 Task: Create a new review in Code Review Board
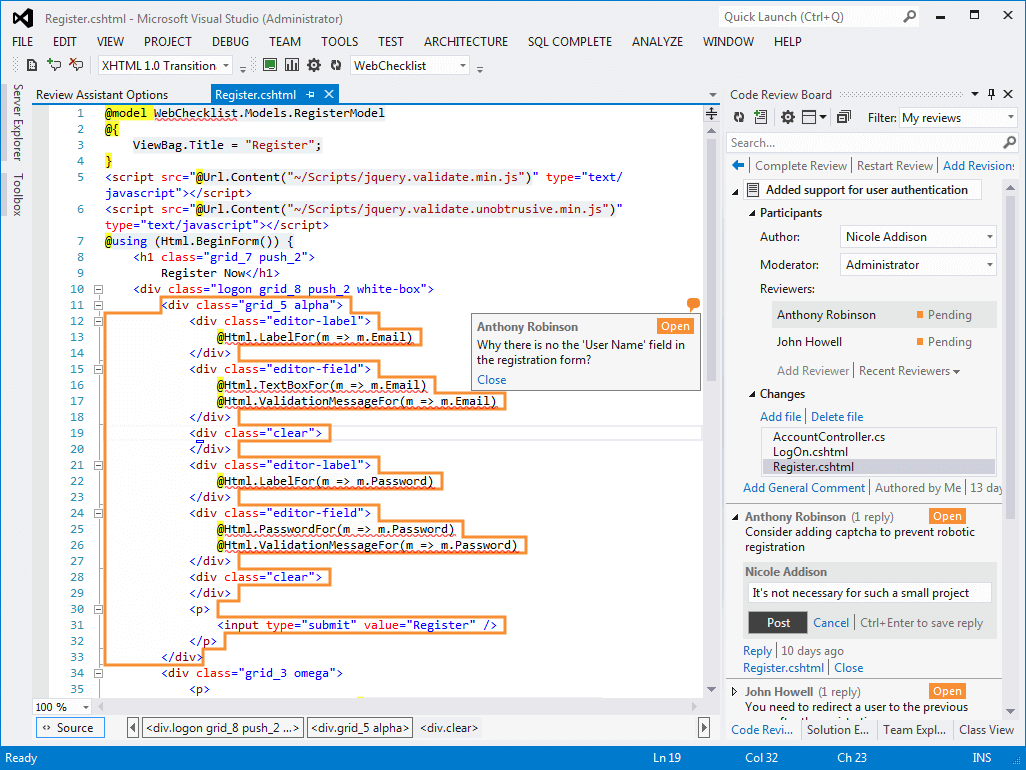(x=760, y=117)
